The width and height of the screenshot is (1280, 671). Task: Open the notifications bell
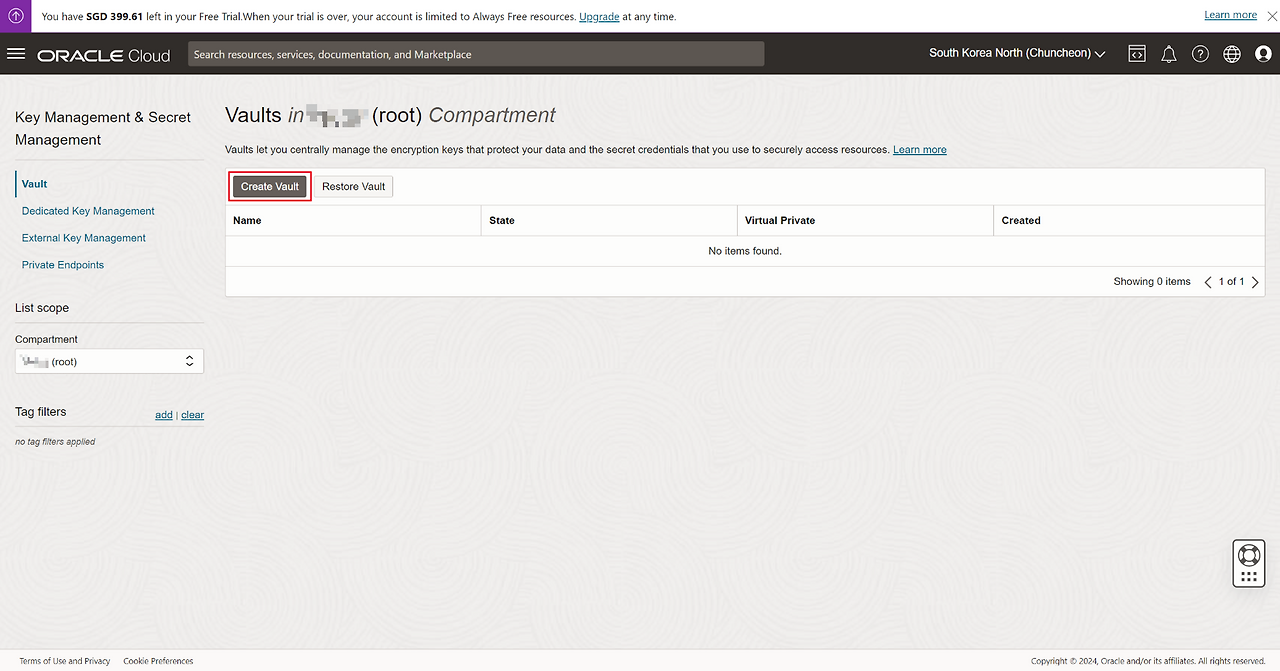(x=1168, y=54)
